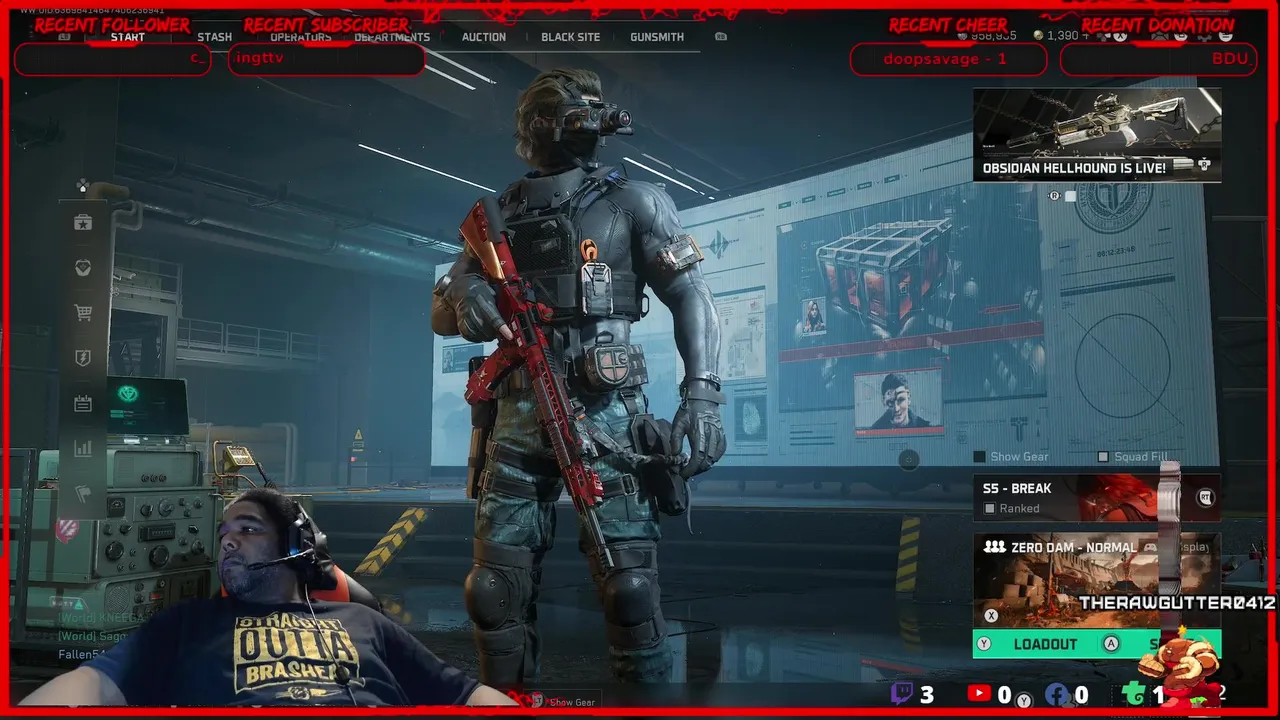Click the recent cheer doopsavage - 1
Image resolution: width=1280 pixels, height=720 pixels.
click(x=945, y=59)
